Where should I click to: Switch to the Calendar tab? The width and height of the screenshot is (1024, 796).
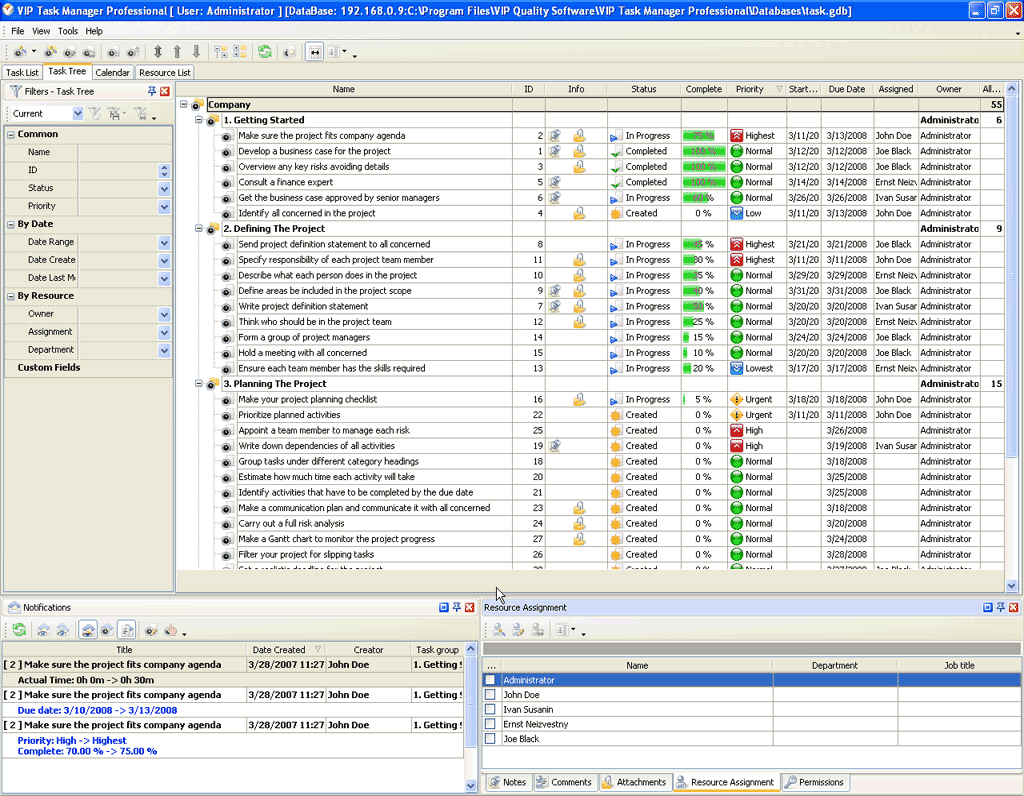(x=112, y=72)
